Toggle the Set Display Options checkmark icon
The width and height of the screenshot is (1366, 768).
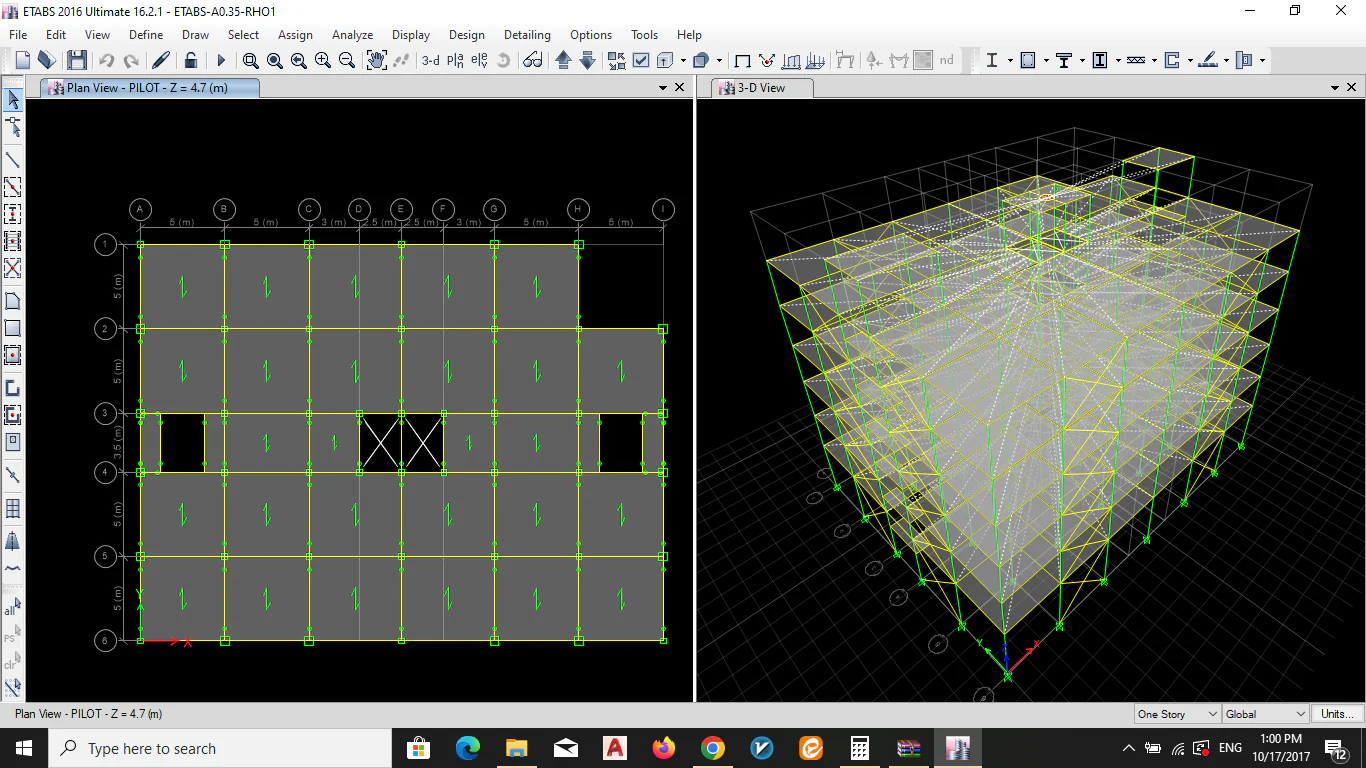point(641,61)
